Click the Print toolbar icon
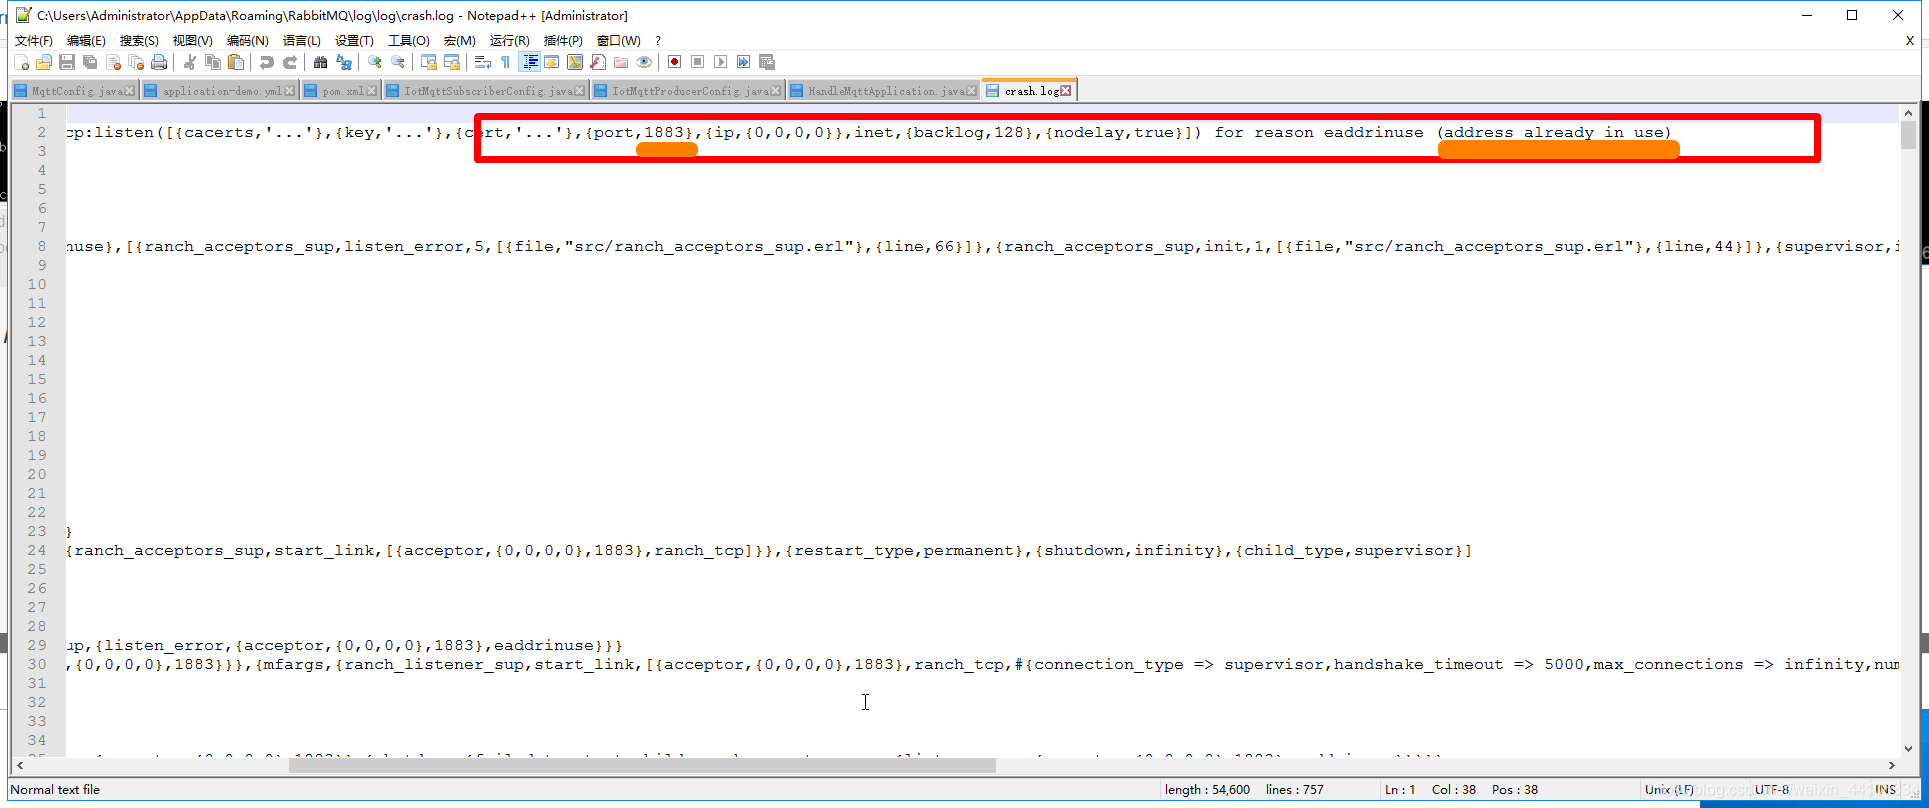 [x=159, y=62]
